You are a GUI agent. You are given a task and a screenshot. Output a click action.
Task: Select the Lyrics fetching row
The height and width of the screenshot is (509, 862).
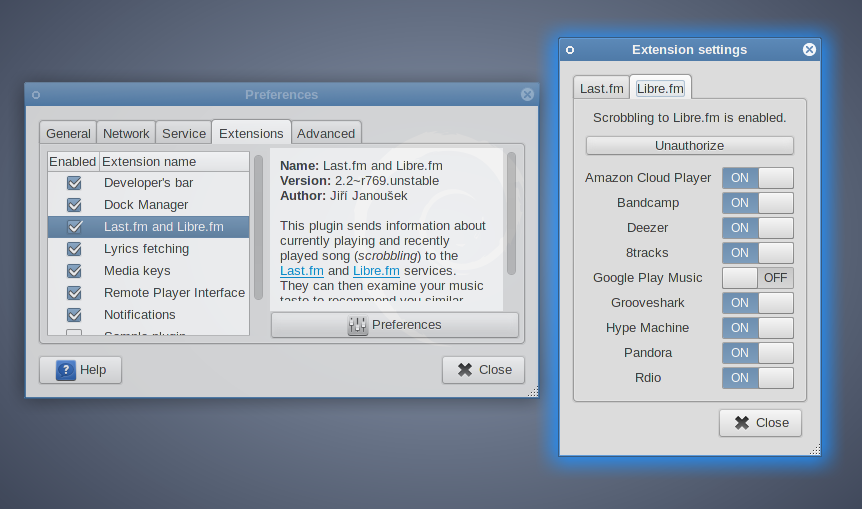tap(148, 249)
